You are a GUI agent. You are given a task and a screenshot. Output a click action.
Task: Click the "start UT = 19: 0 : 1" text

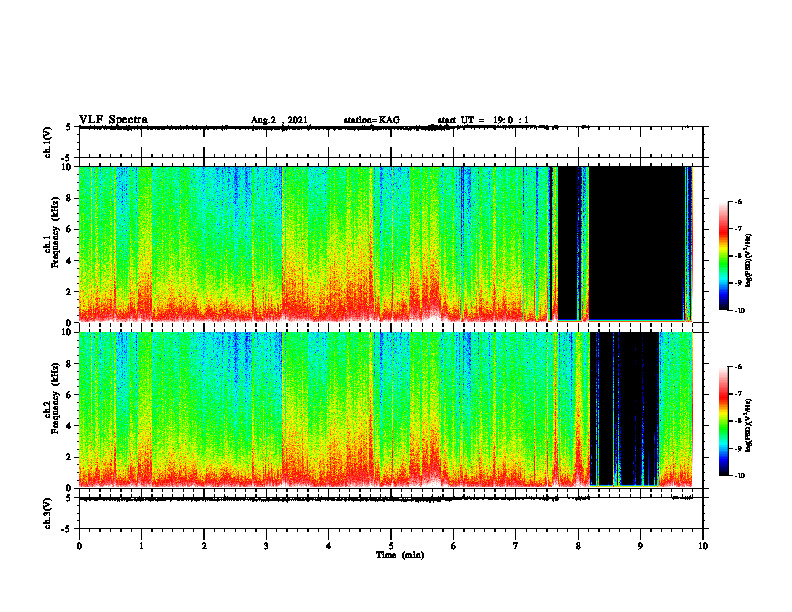pyautogui.click(x=483, y=120)
